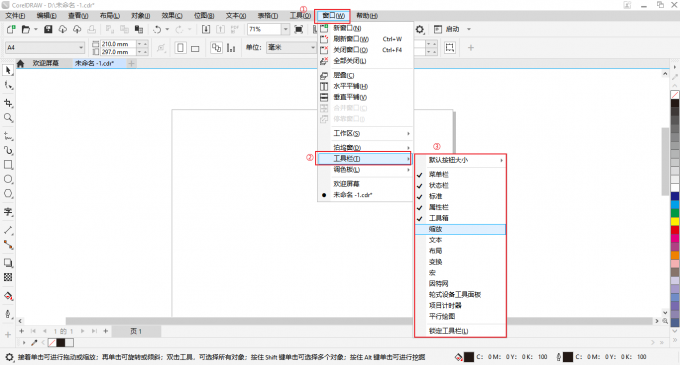Screen dimensions: 680x365
Task: Click the Save floppy disk icon
Action: (x=48, y=29)
